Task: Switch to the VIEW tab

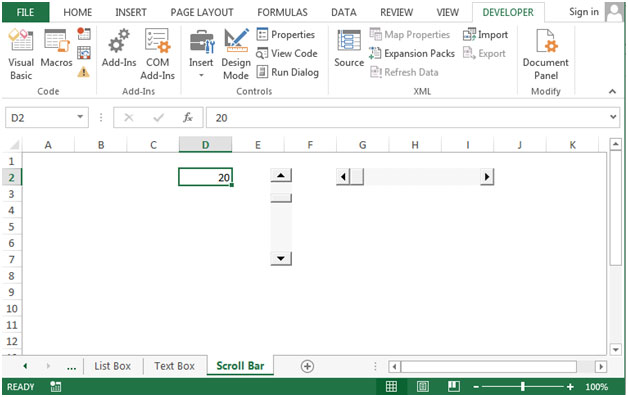Action: pyautogui.click(x=447, y=12)
